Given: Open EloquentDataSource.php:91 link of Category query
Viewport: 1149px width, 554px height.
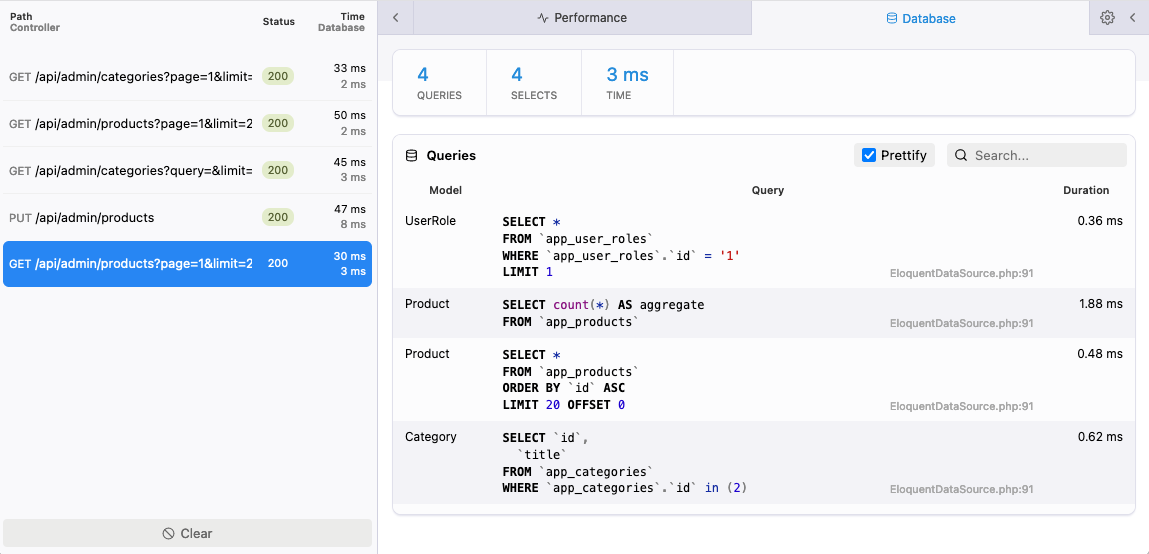Looking at the screenshot, I should 961,489.
